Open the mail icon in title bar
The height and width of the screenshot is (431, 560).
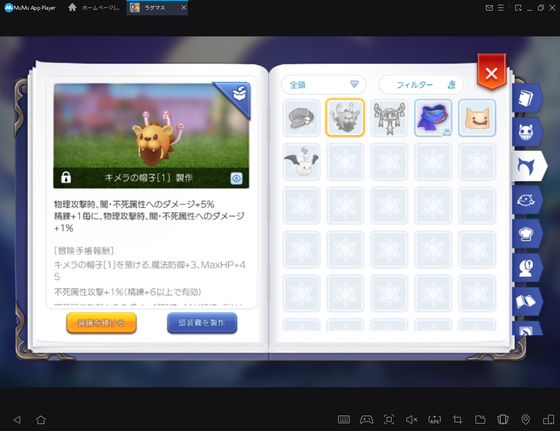489,8
